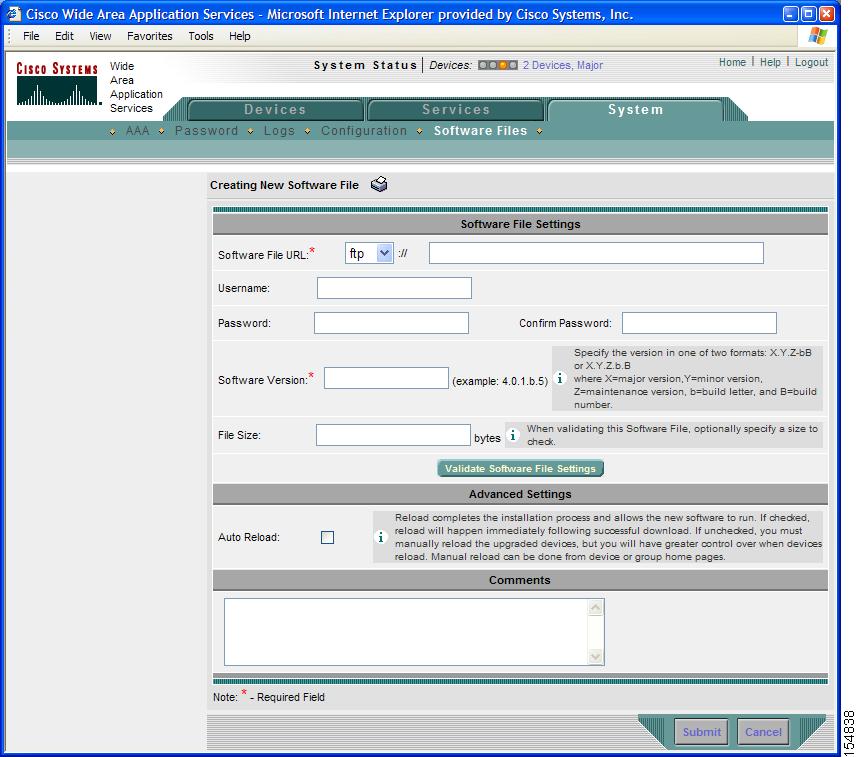The image size is (858, 757).
Task: Click the Windows flag icon in the browser corner
Action: click(818, 36)
